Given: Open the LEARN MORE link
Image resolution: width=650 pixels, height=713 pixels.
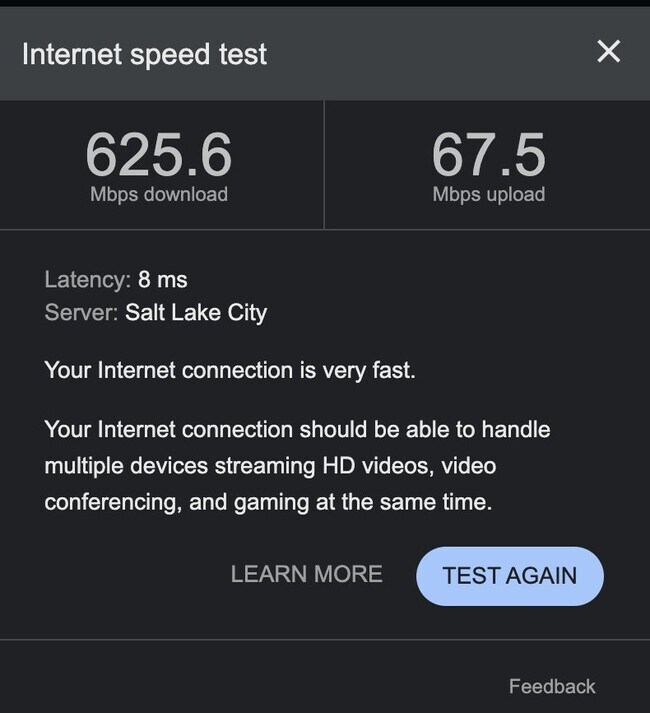Looking at the screenshot, I should 307,574.
